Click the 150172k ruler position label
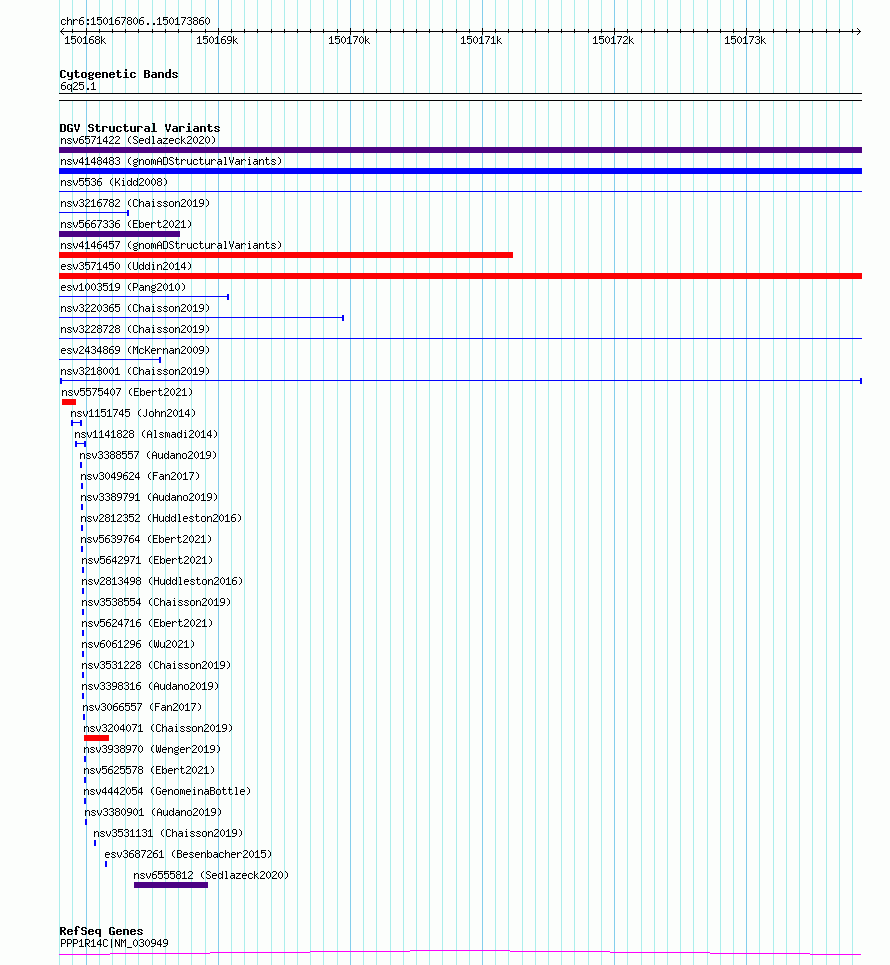The height and width of the screenshot is (965, 890). (x=613, y=40)
